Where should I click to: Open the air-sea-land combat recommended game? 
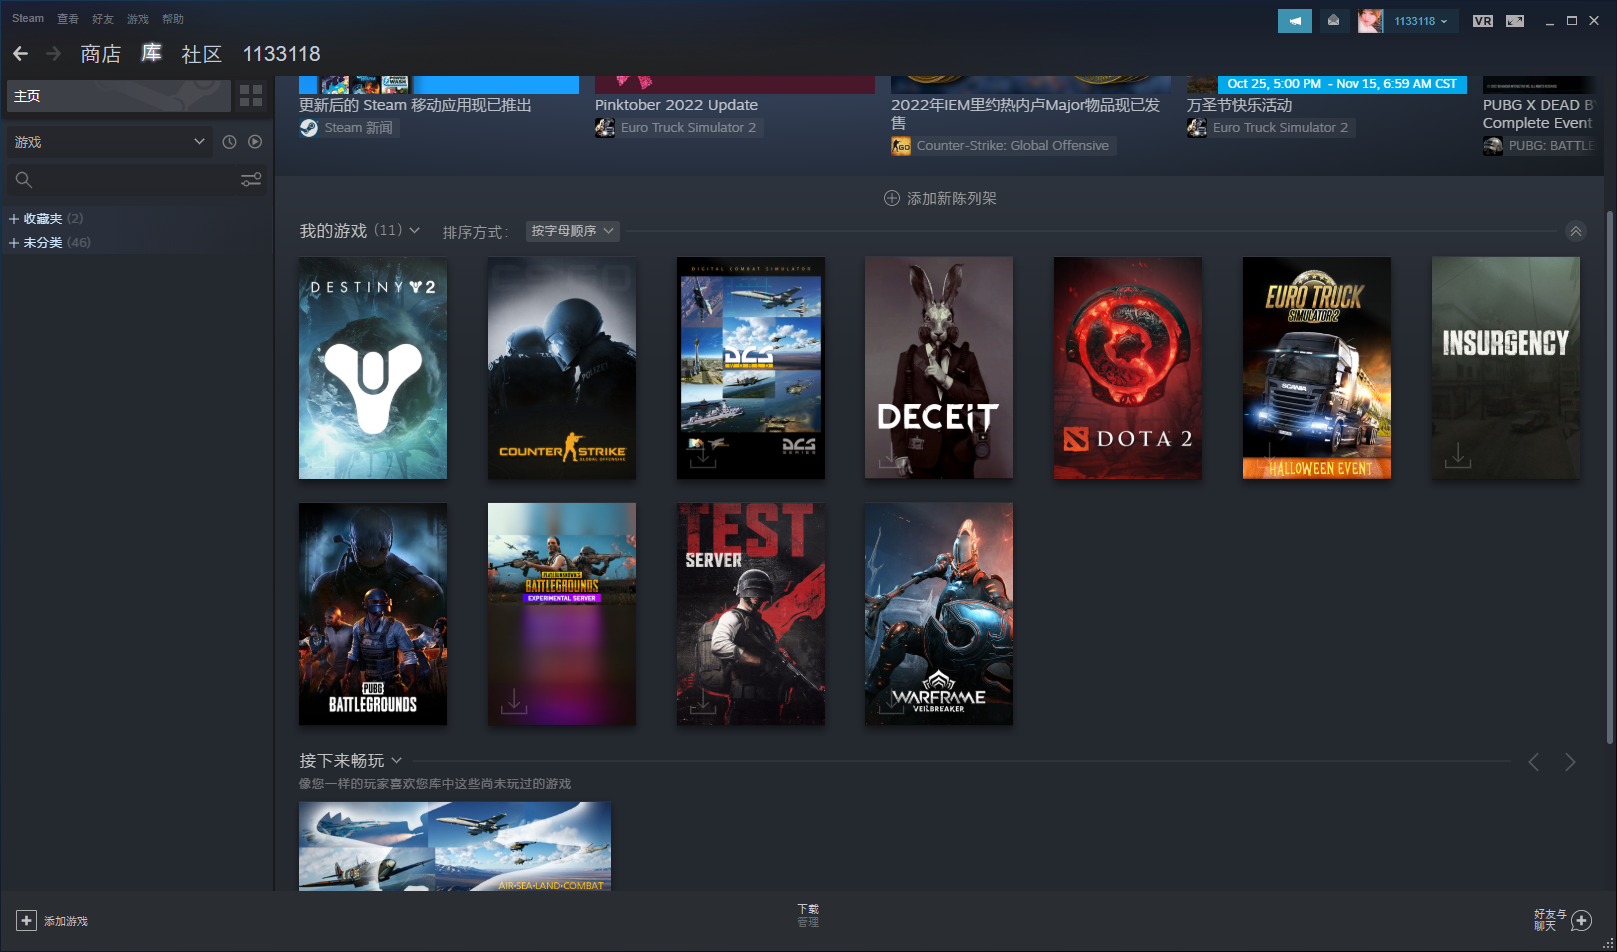(455, 846)
